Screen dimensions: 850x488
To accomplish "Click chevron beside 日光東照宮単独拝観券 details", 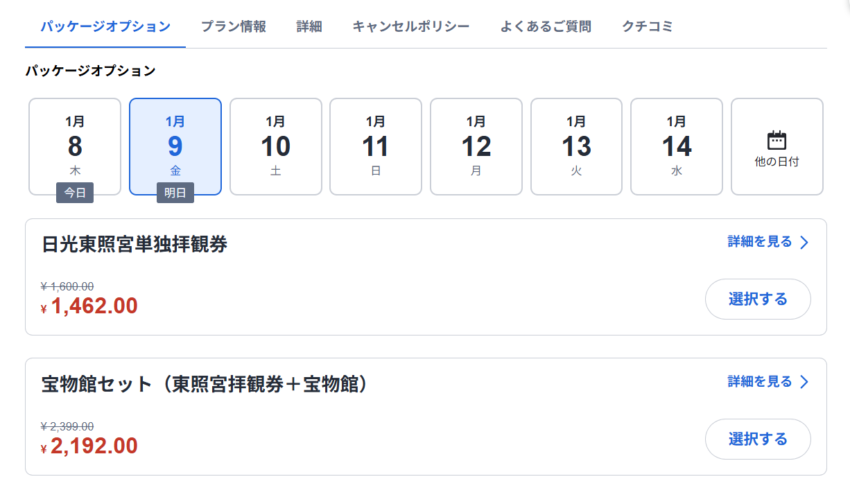I will tap(804, 242).
